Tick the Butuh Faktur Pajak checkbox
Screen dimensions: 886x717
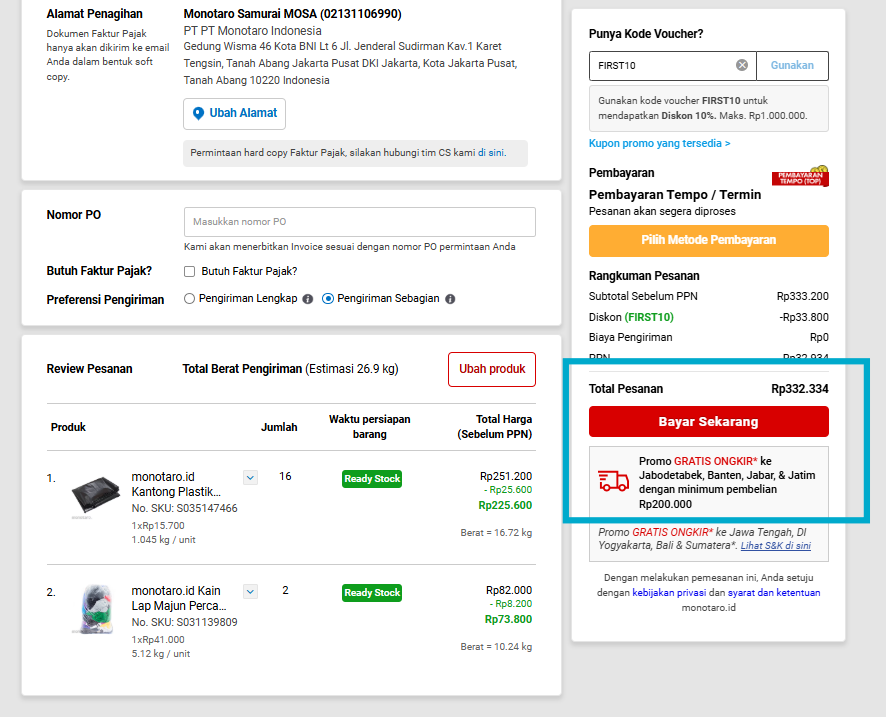[x=189, y=272]
